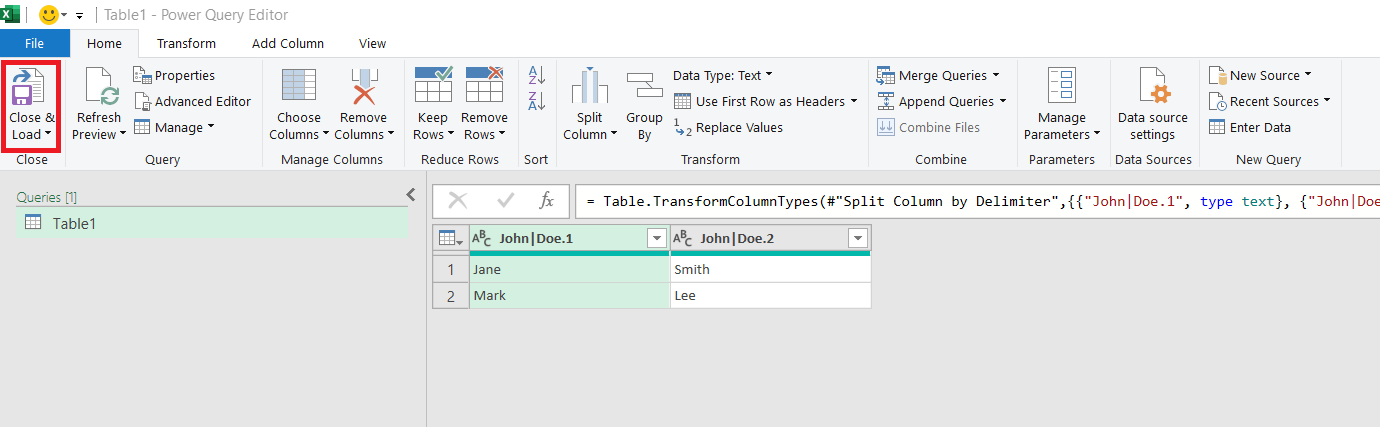Click the ABC type icon of John|Doe.2
1380x427 pixels.
(x=683, y=238)
